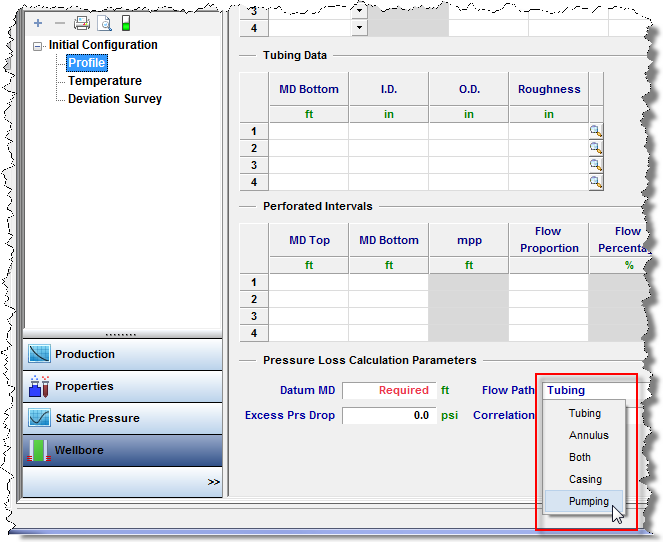Choose Annulus from Flow Path list
The width and height of the screenshot is (663, 542).
pos(588,435)
